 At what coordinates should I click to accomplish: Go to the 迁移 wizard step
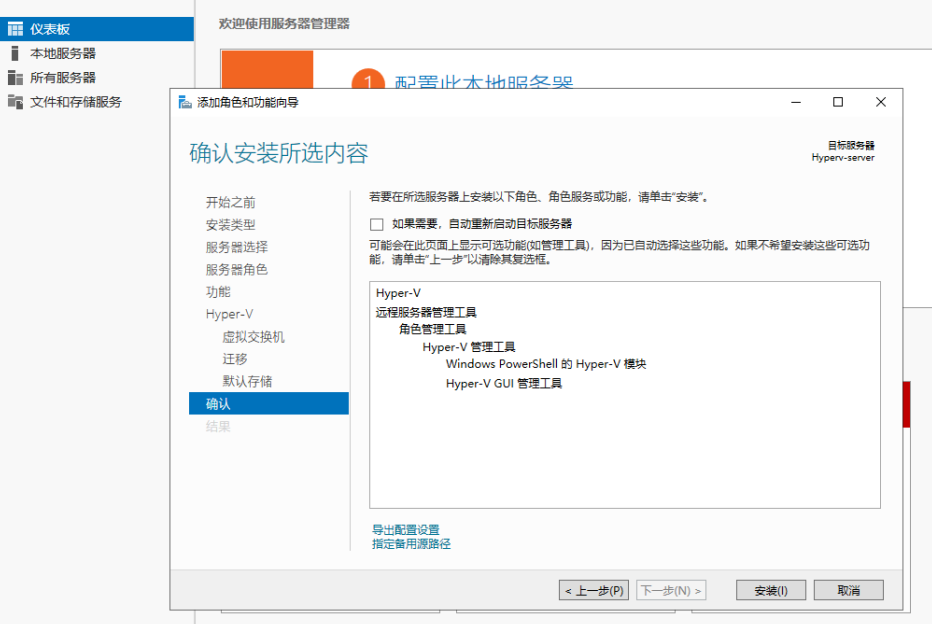[235, 359]
